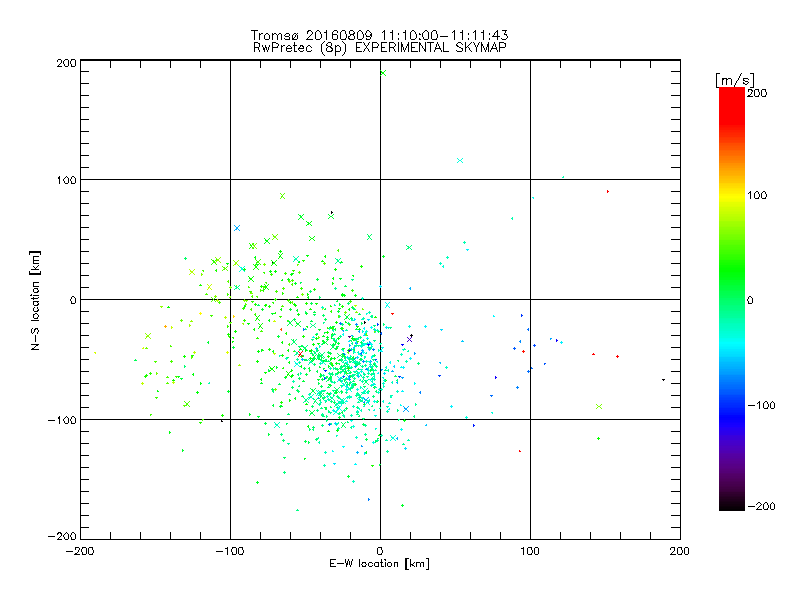Screen dimensions: 800x600
Task: Click the title line 'Tromsø 20160809 11:10:00-11:11:43'
Action: click(379, 35)
